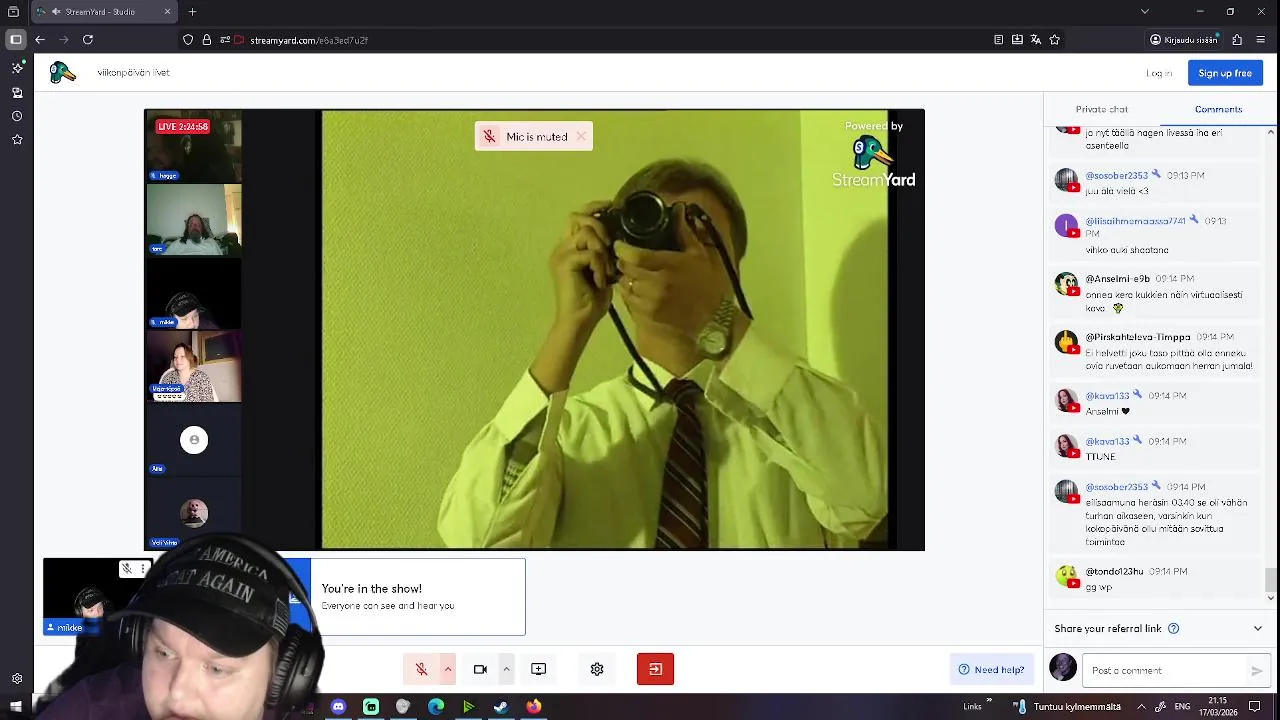Select the woman participant thumbnail
Viewport: 1280px width, 720px height.
tap(194, 366)
